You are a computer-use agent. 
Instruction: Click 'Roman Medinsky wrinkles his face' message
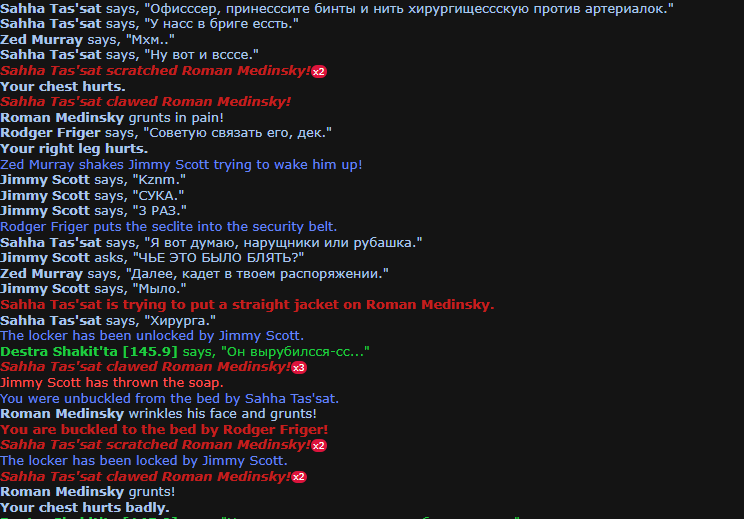pos(158,414)
